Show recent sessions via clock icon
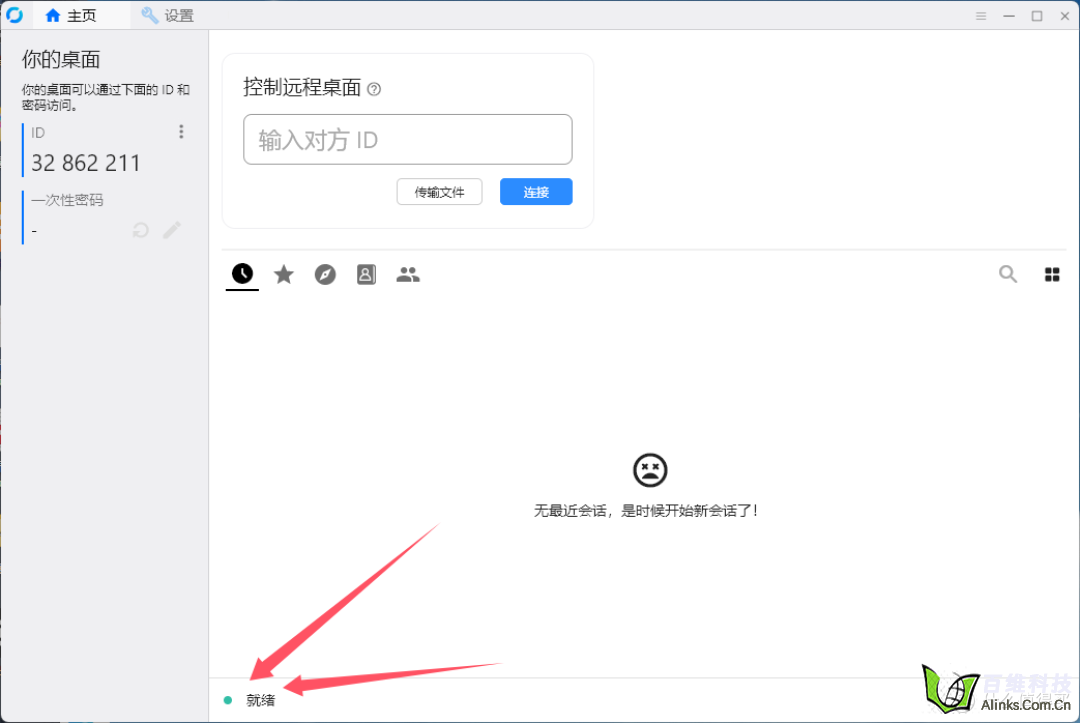 coord(242,274)
